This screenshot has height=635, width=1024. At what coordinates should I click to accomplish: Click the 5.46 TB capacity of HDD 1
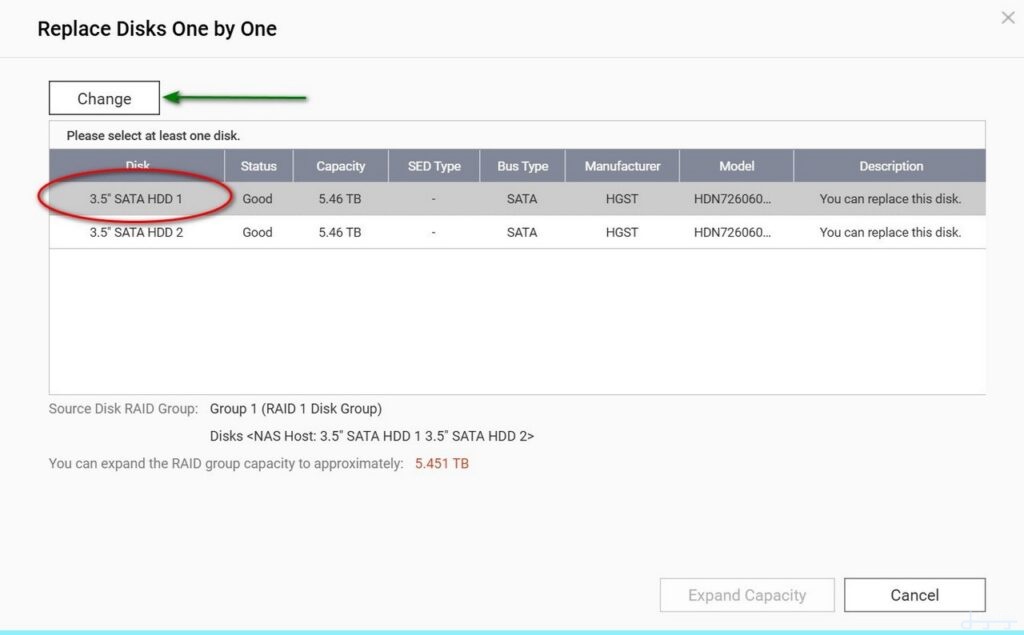340,199
